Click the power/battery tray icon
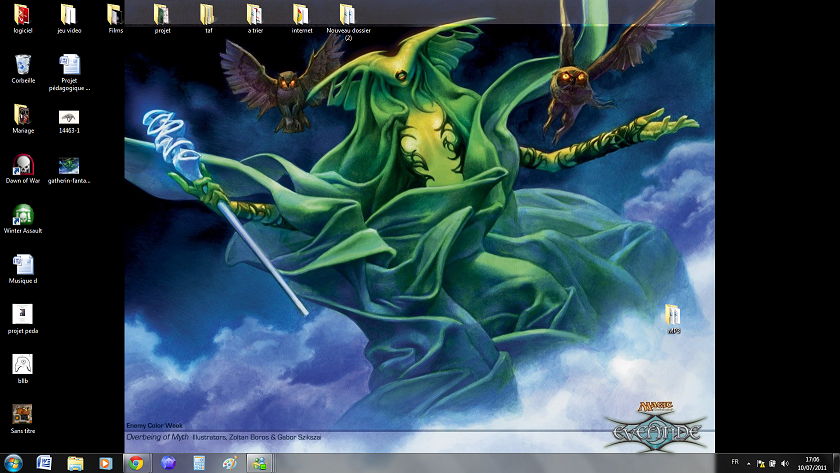 (772, 463)
